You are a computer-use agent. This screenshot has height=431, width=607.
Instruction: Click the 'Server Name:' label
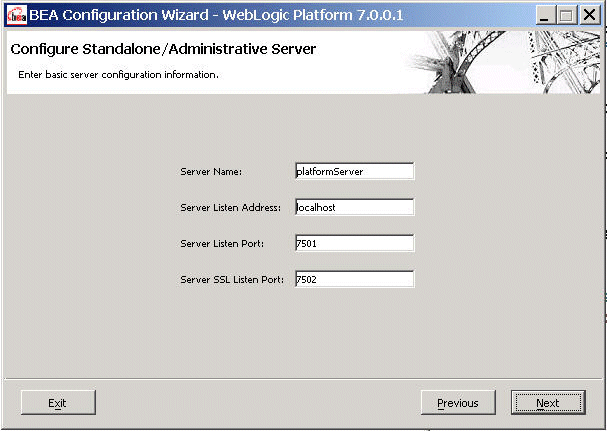(211, 172)
